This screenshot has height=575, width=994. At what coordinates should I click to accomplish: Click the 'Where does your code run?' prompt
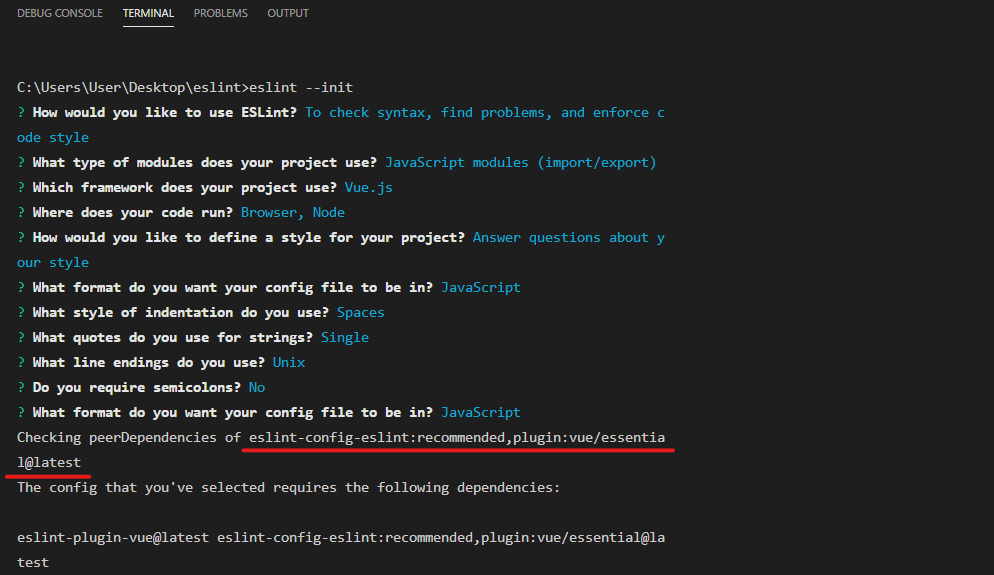tap(132, 212)
